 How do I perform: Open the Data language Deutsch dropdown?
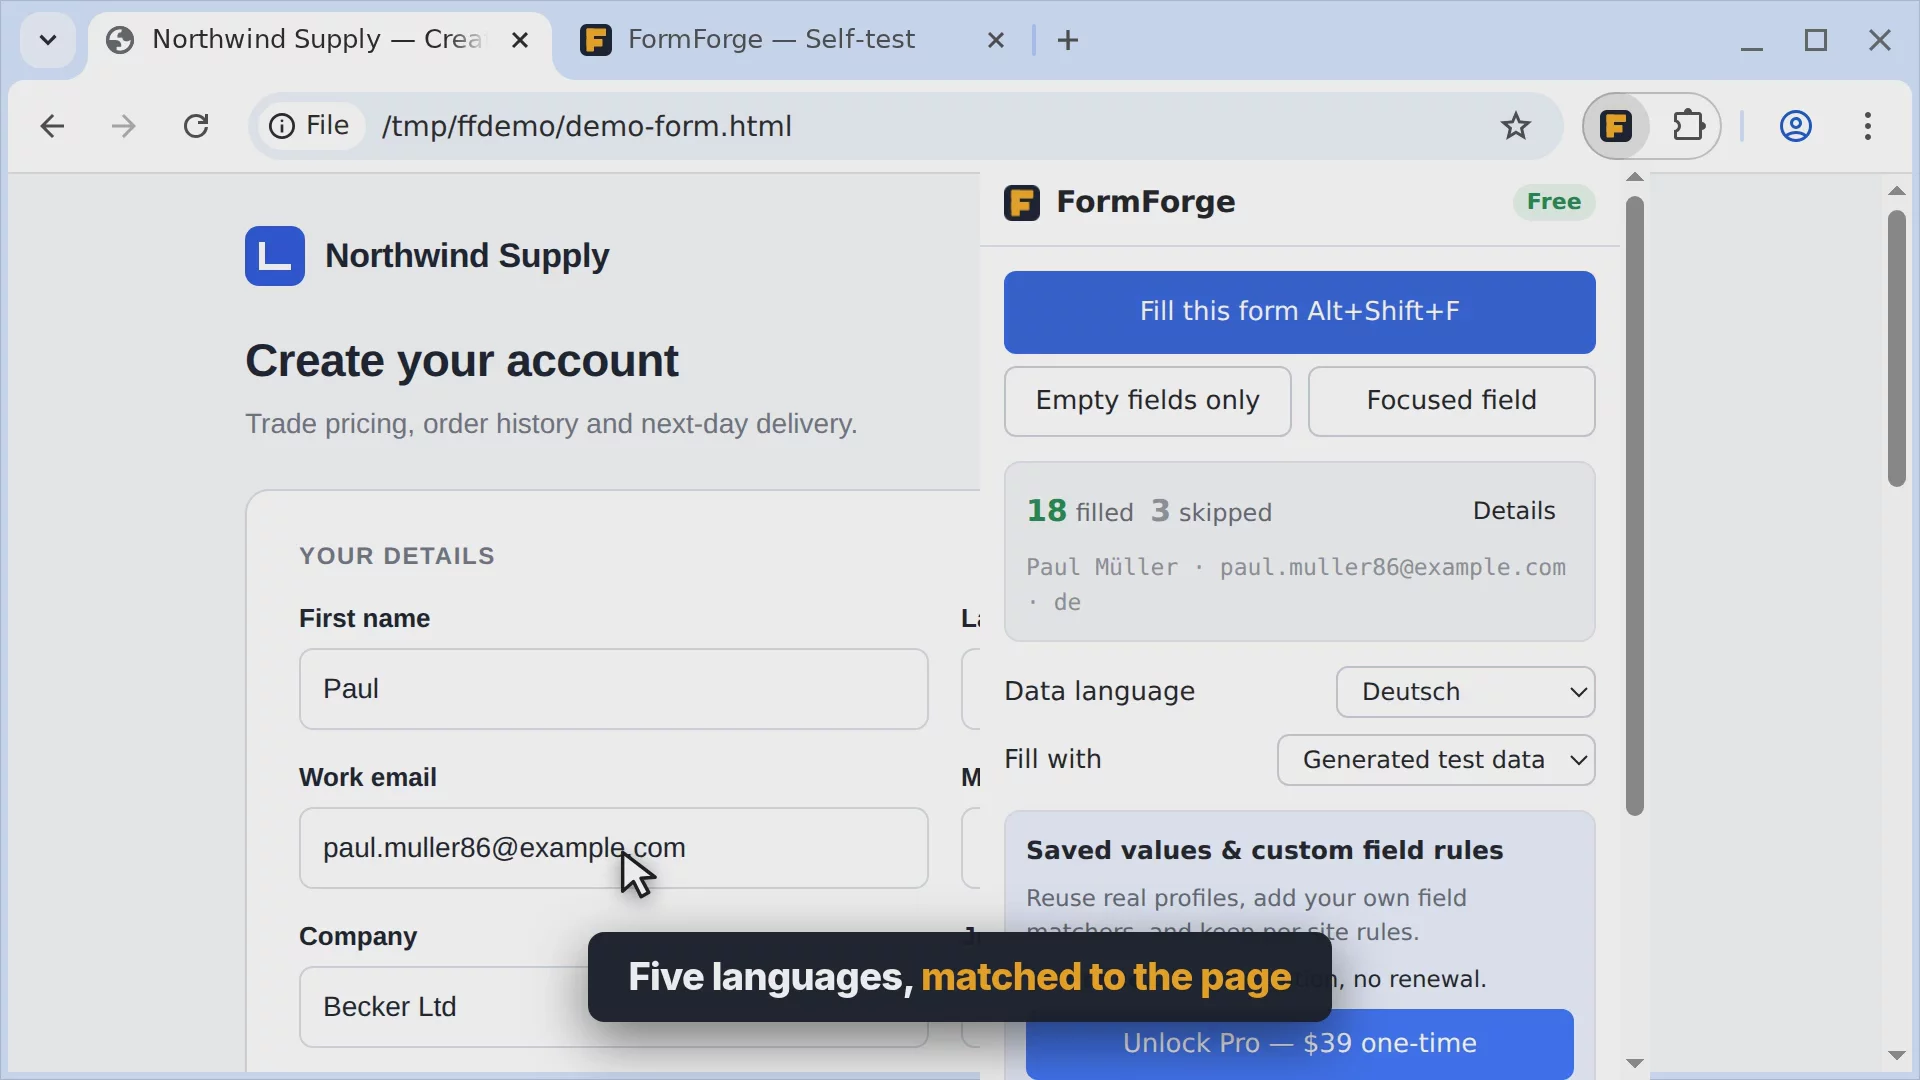[x=1465, y=692]
